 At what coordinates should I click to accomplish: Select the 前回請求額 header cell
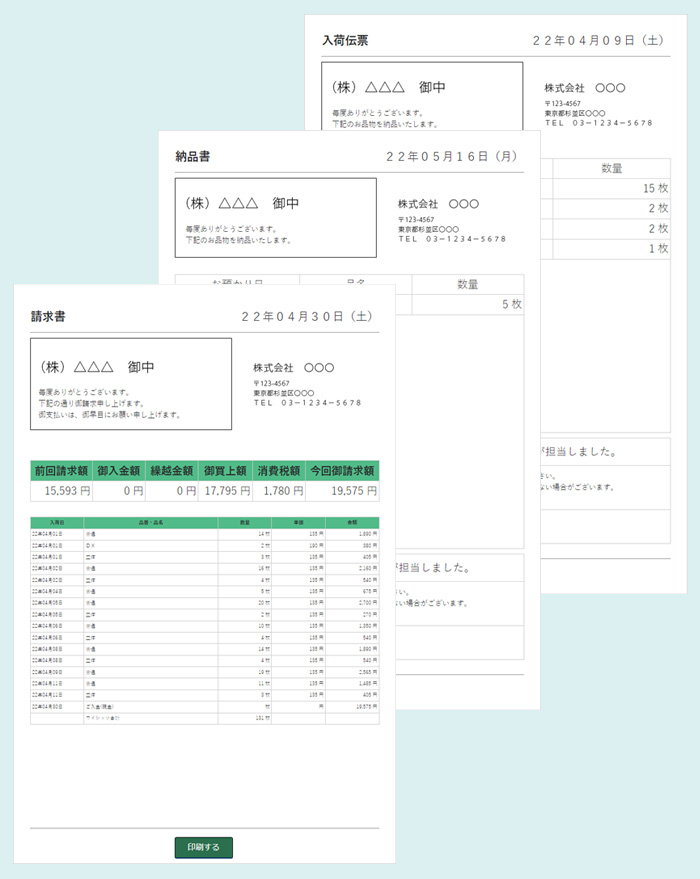click(61, 471)
